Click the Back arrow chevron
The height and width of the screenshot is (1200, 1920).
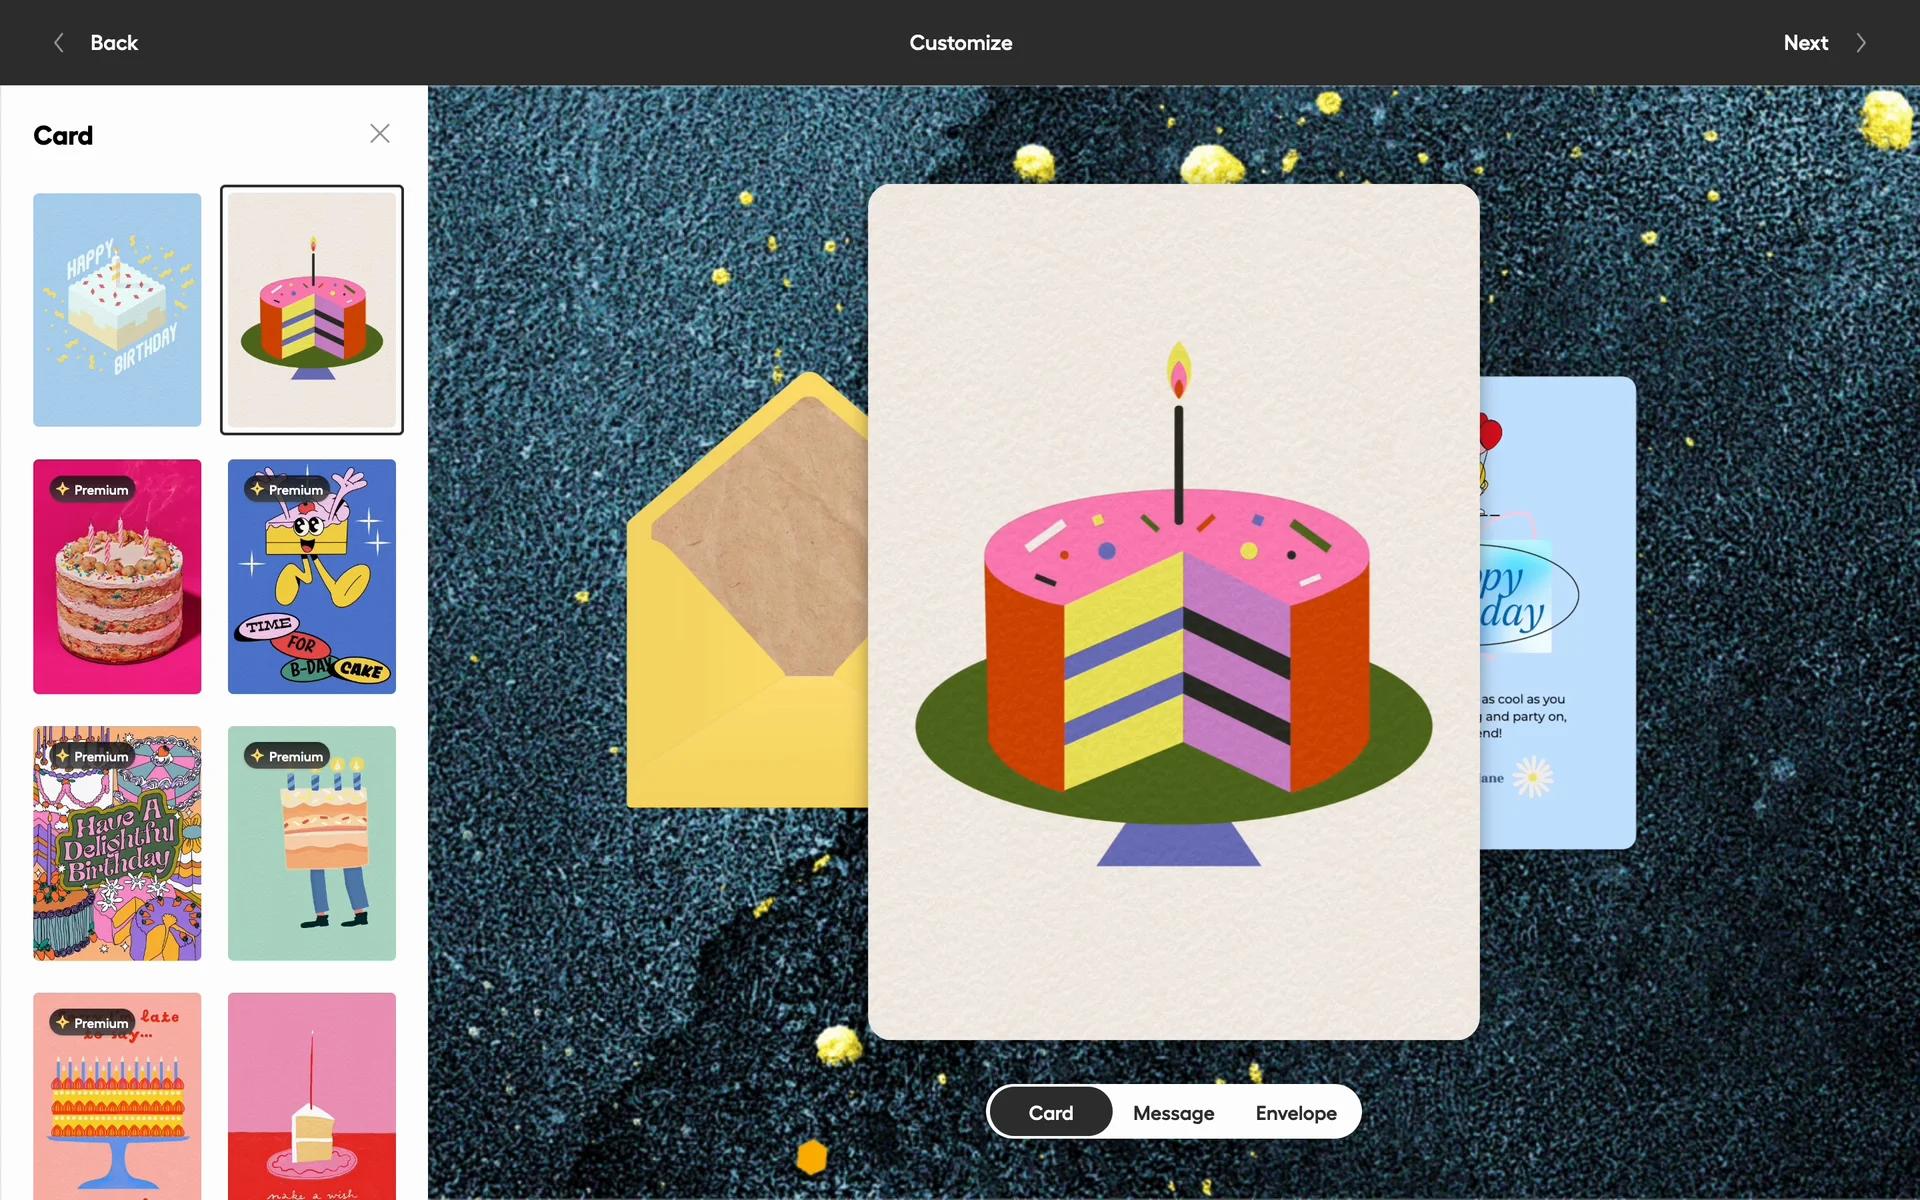(59, 43)
